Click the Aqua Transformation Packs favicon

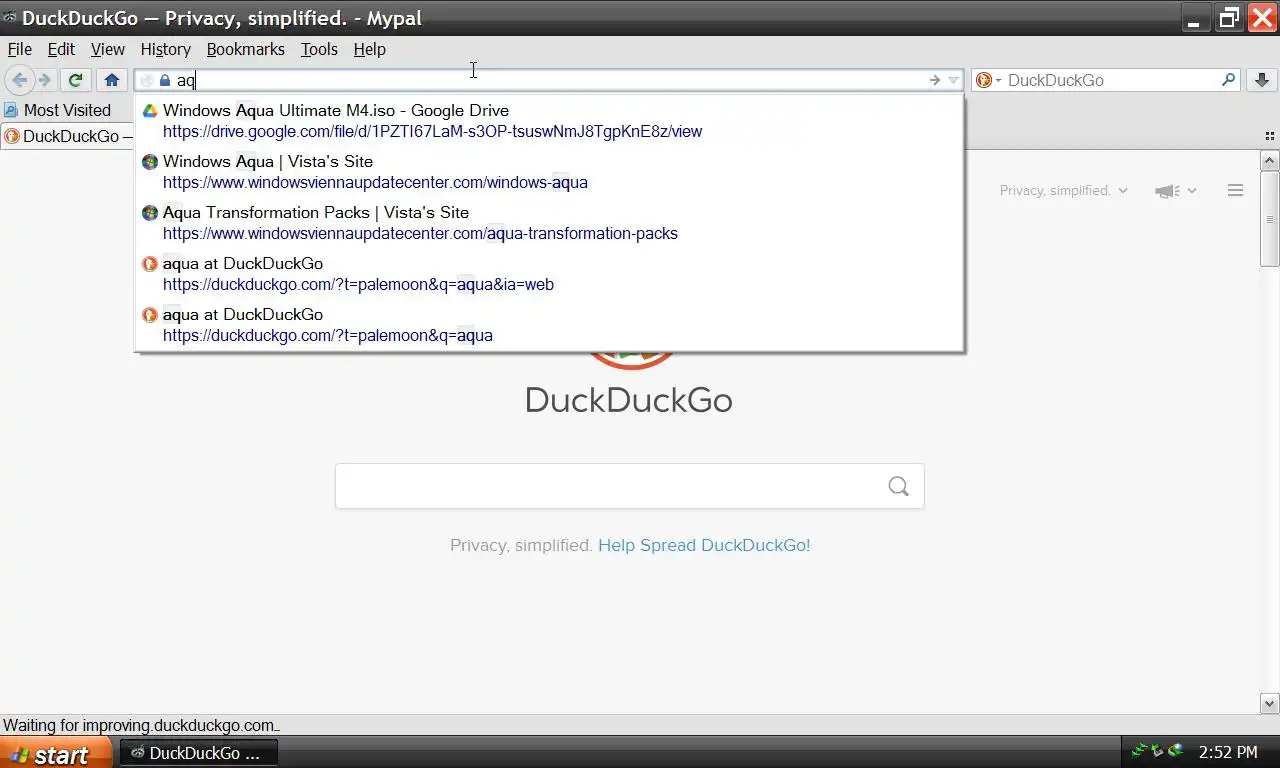click(150, 213)
